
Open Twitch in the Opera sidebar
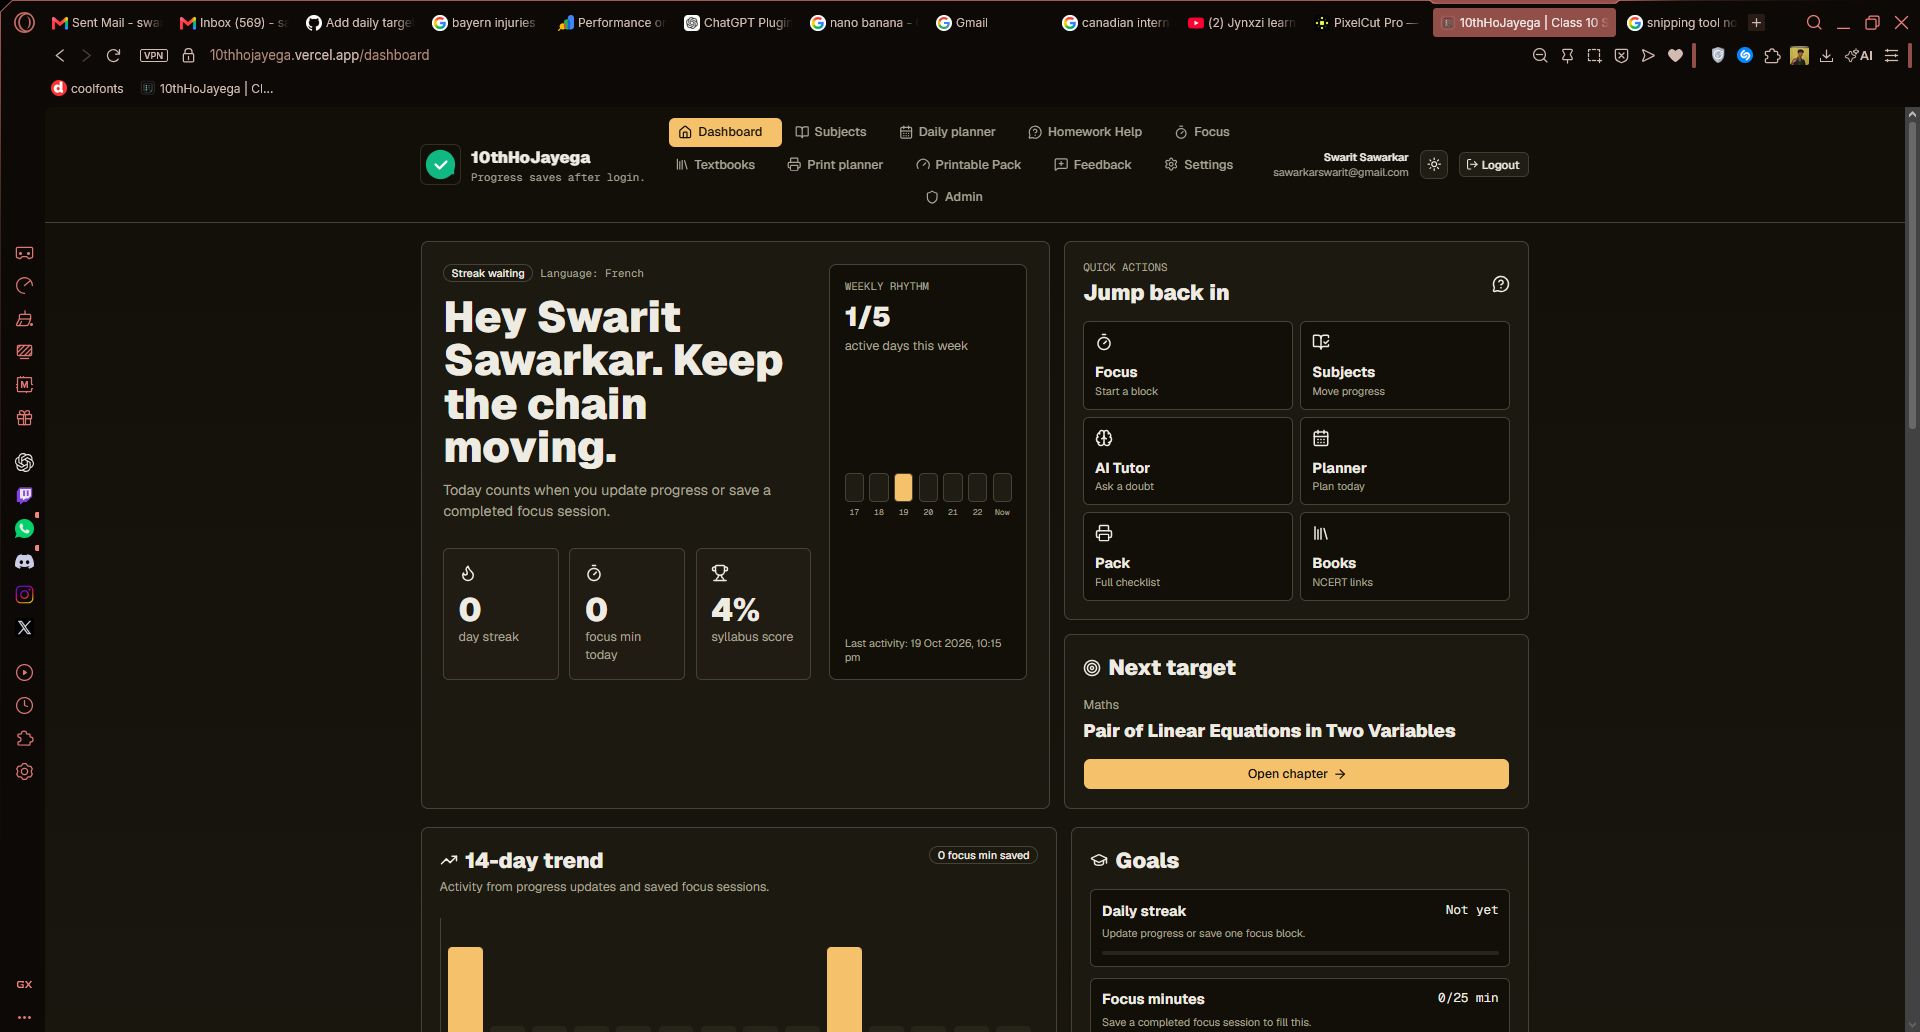pos(25,495)
